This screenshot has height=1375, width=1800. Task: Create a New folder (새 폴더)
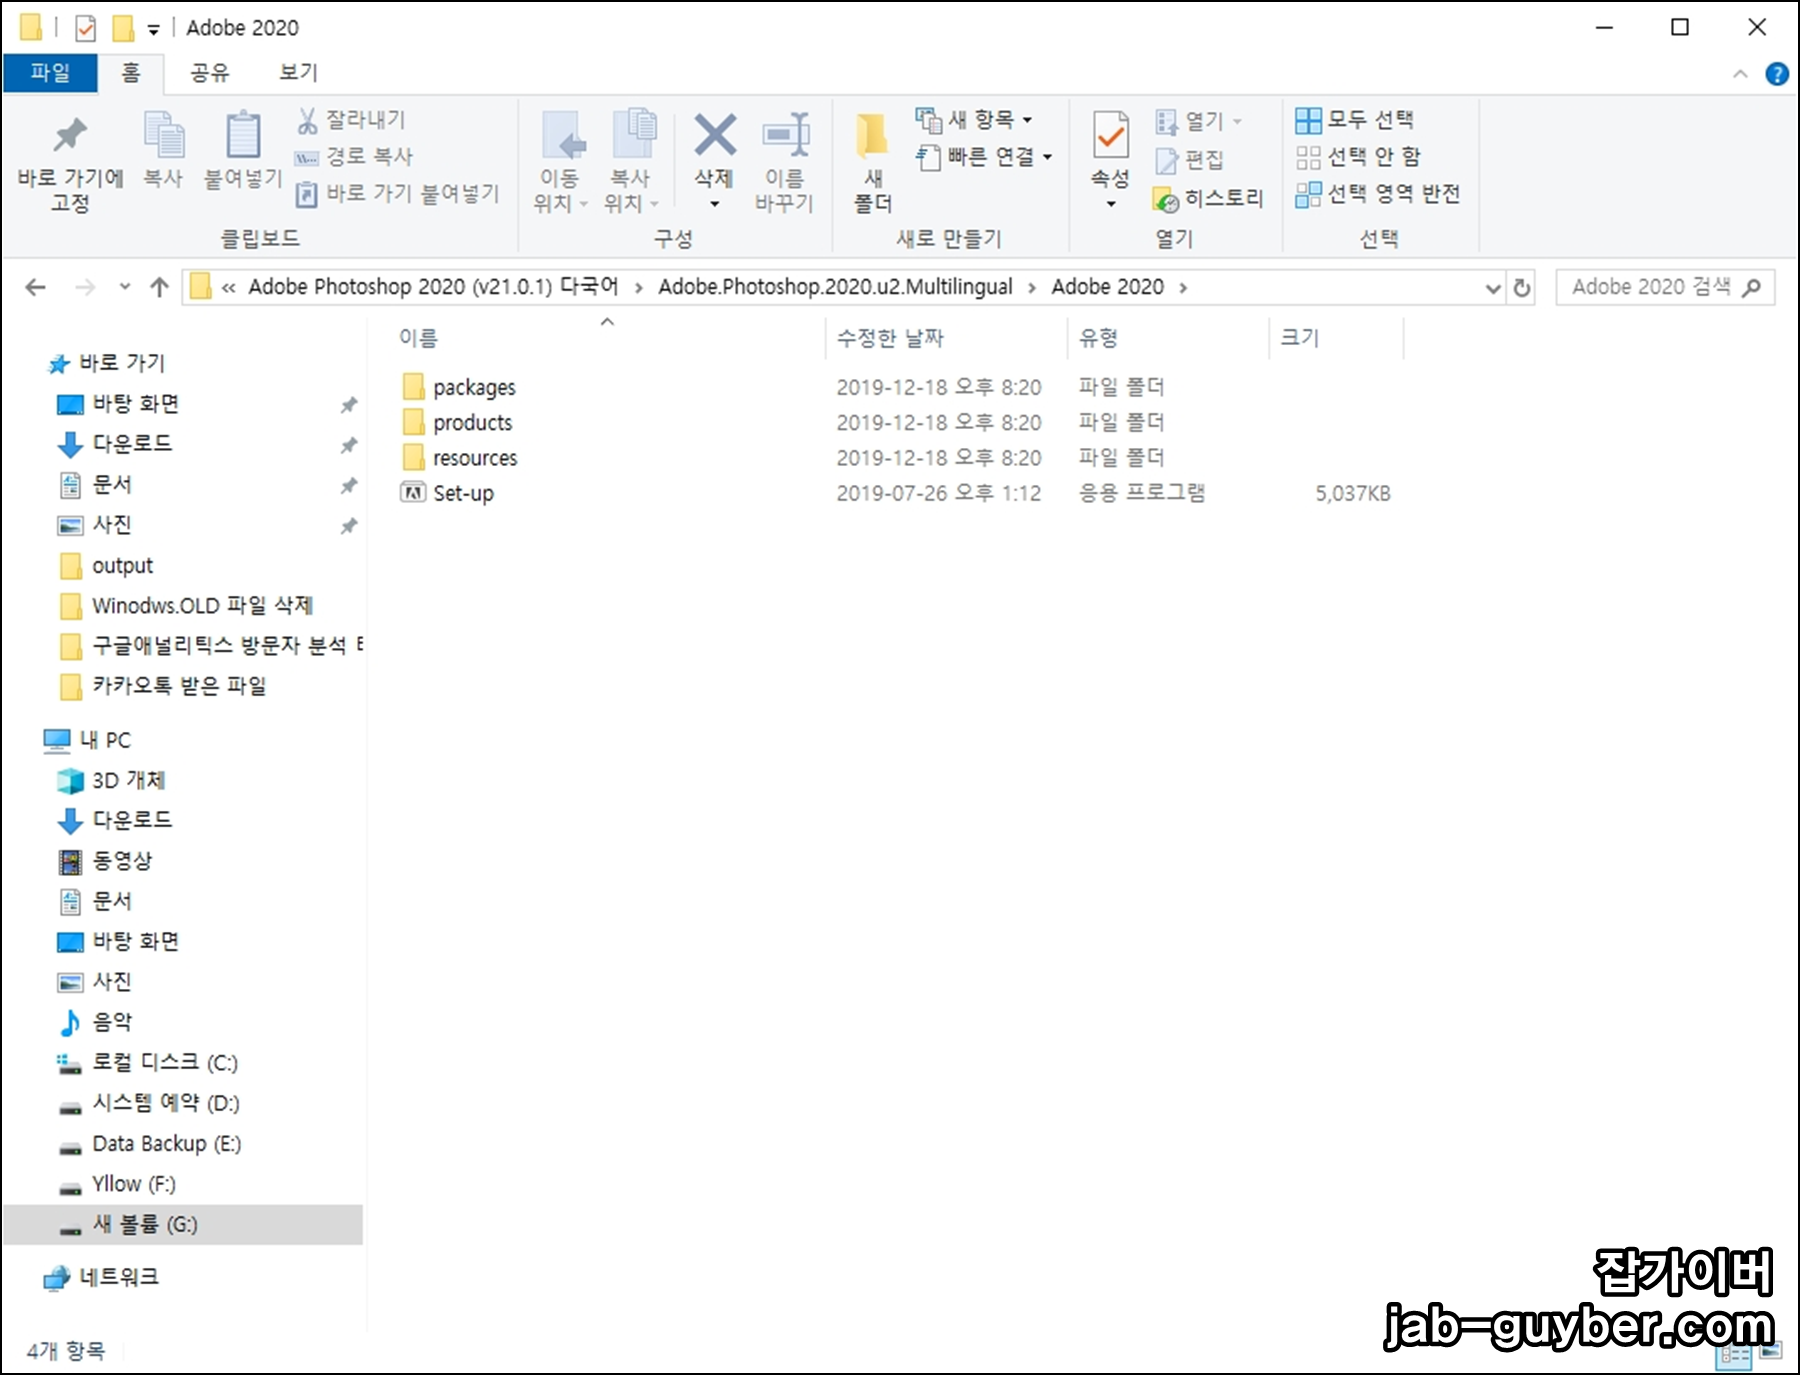point(873,162)
